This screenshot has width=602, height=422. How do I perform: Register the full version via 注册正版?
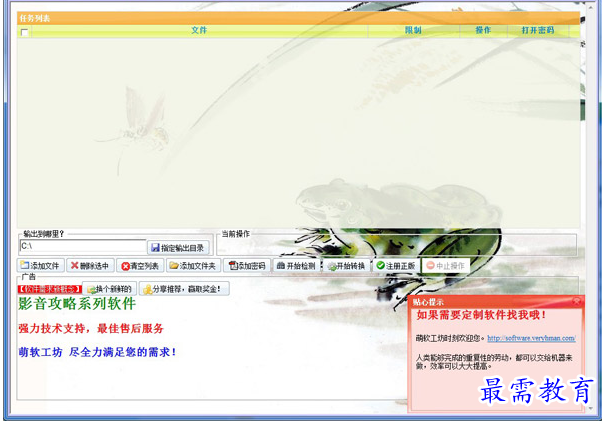click(396, 265)
